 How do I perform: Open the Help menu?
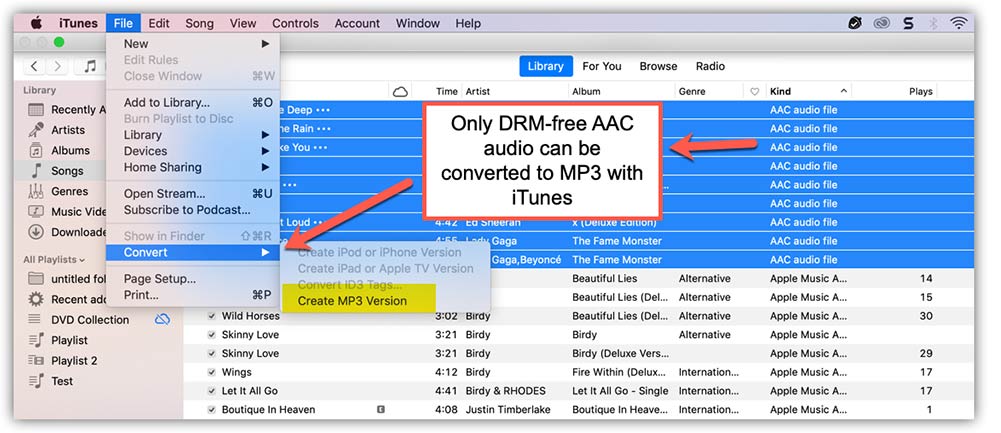tap(468, 24)
